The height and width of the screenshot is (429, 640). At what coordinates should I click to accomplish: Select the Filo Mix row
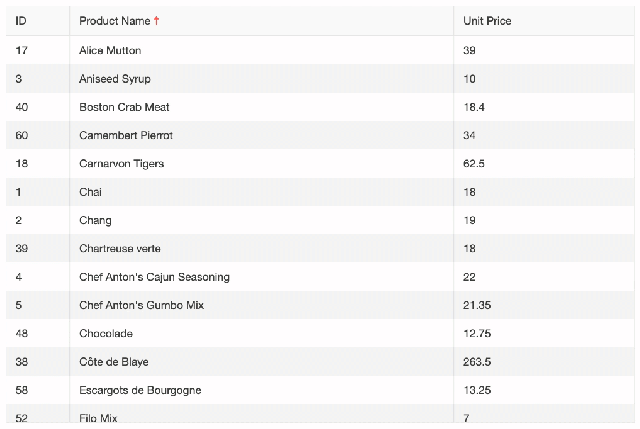click(x=320, y=413)
